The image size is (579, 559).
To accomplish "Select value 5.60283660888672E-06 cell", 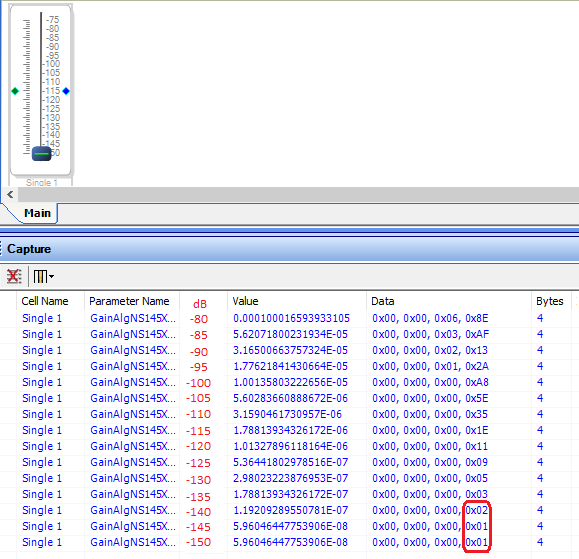I will coord(290,398).
